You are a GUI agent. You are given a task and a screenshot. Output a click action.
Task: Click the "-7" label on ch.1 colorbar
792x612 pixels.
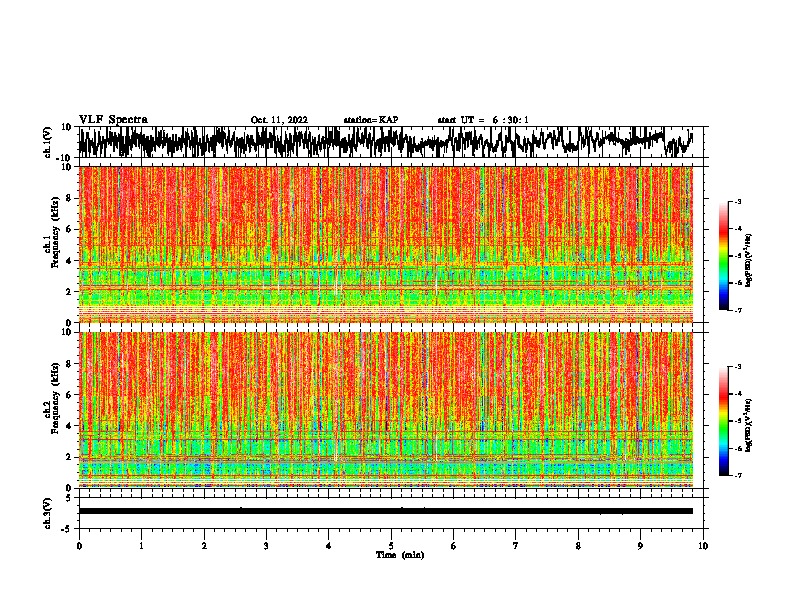pyautogui.click(x=737, y=310)
